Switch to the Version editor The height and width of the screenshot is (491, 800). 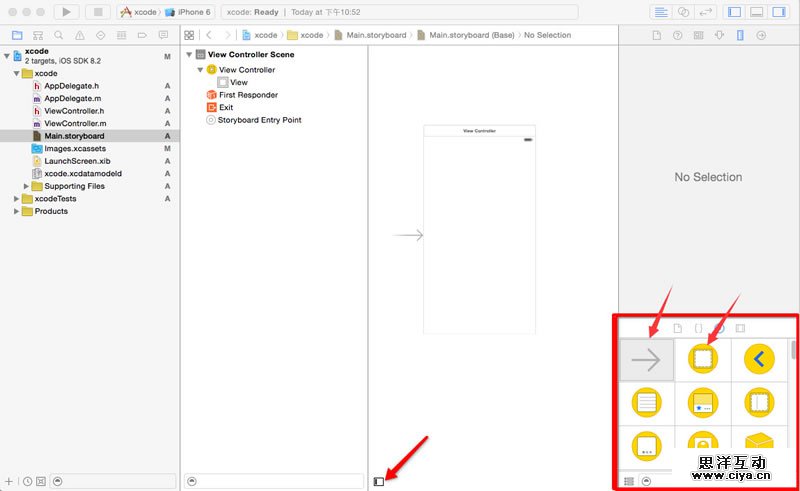tap(706, 12)
